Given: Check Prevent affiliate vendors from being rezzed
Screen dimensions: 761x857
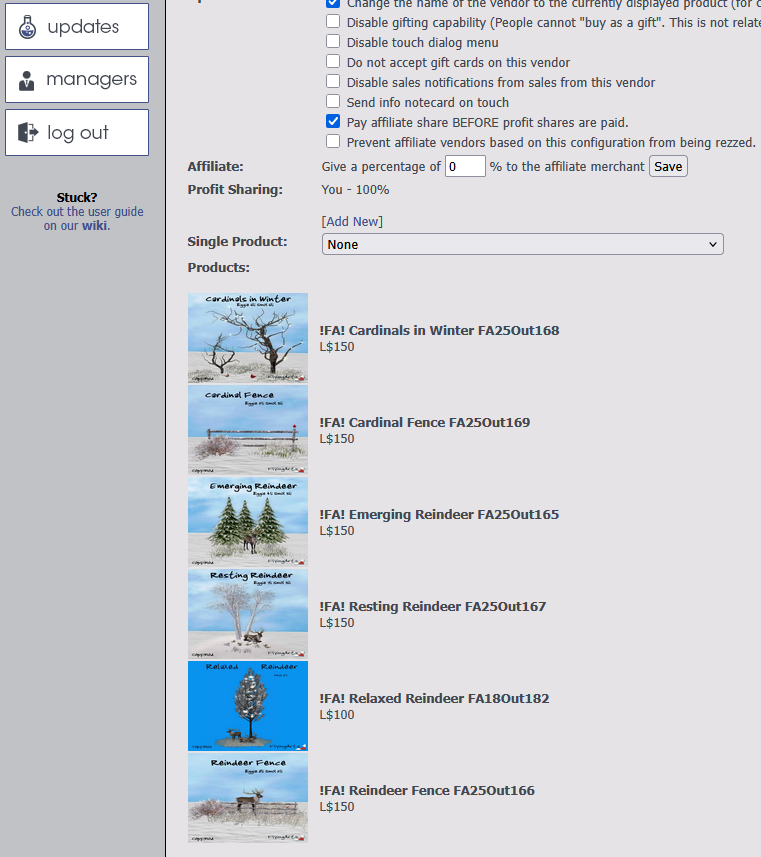Looking at the screenshot, I should pyautogui.click(x=333, y=142).
